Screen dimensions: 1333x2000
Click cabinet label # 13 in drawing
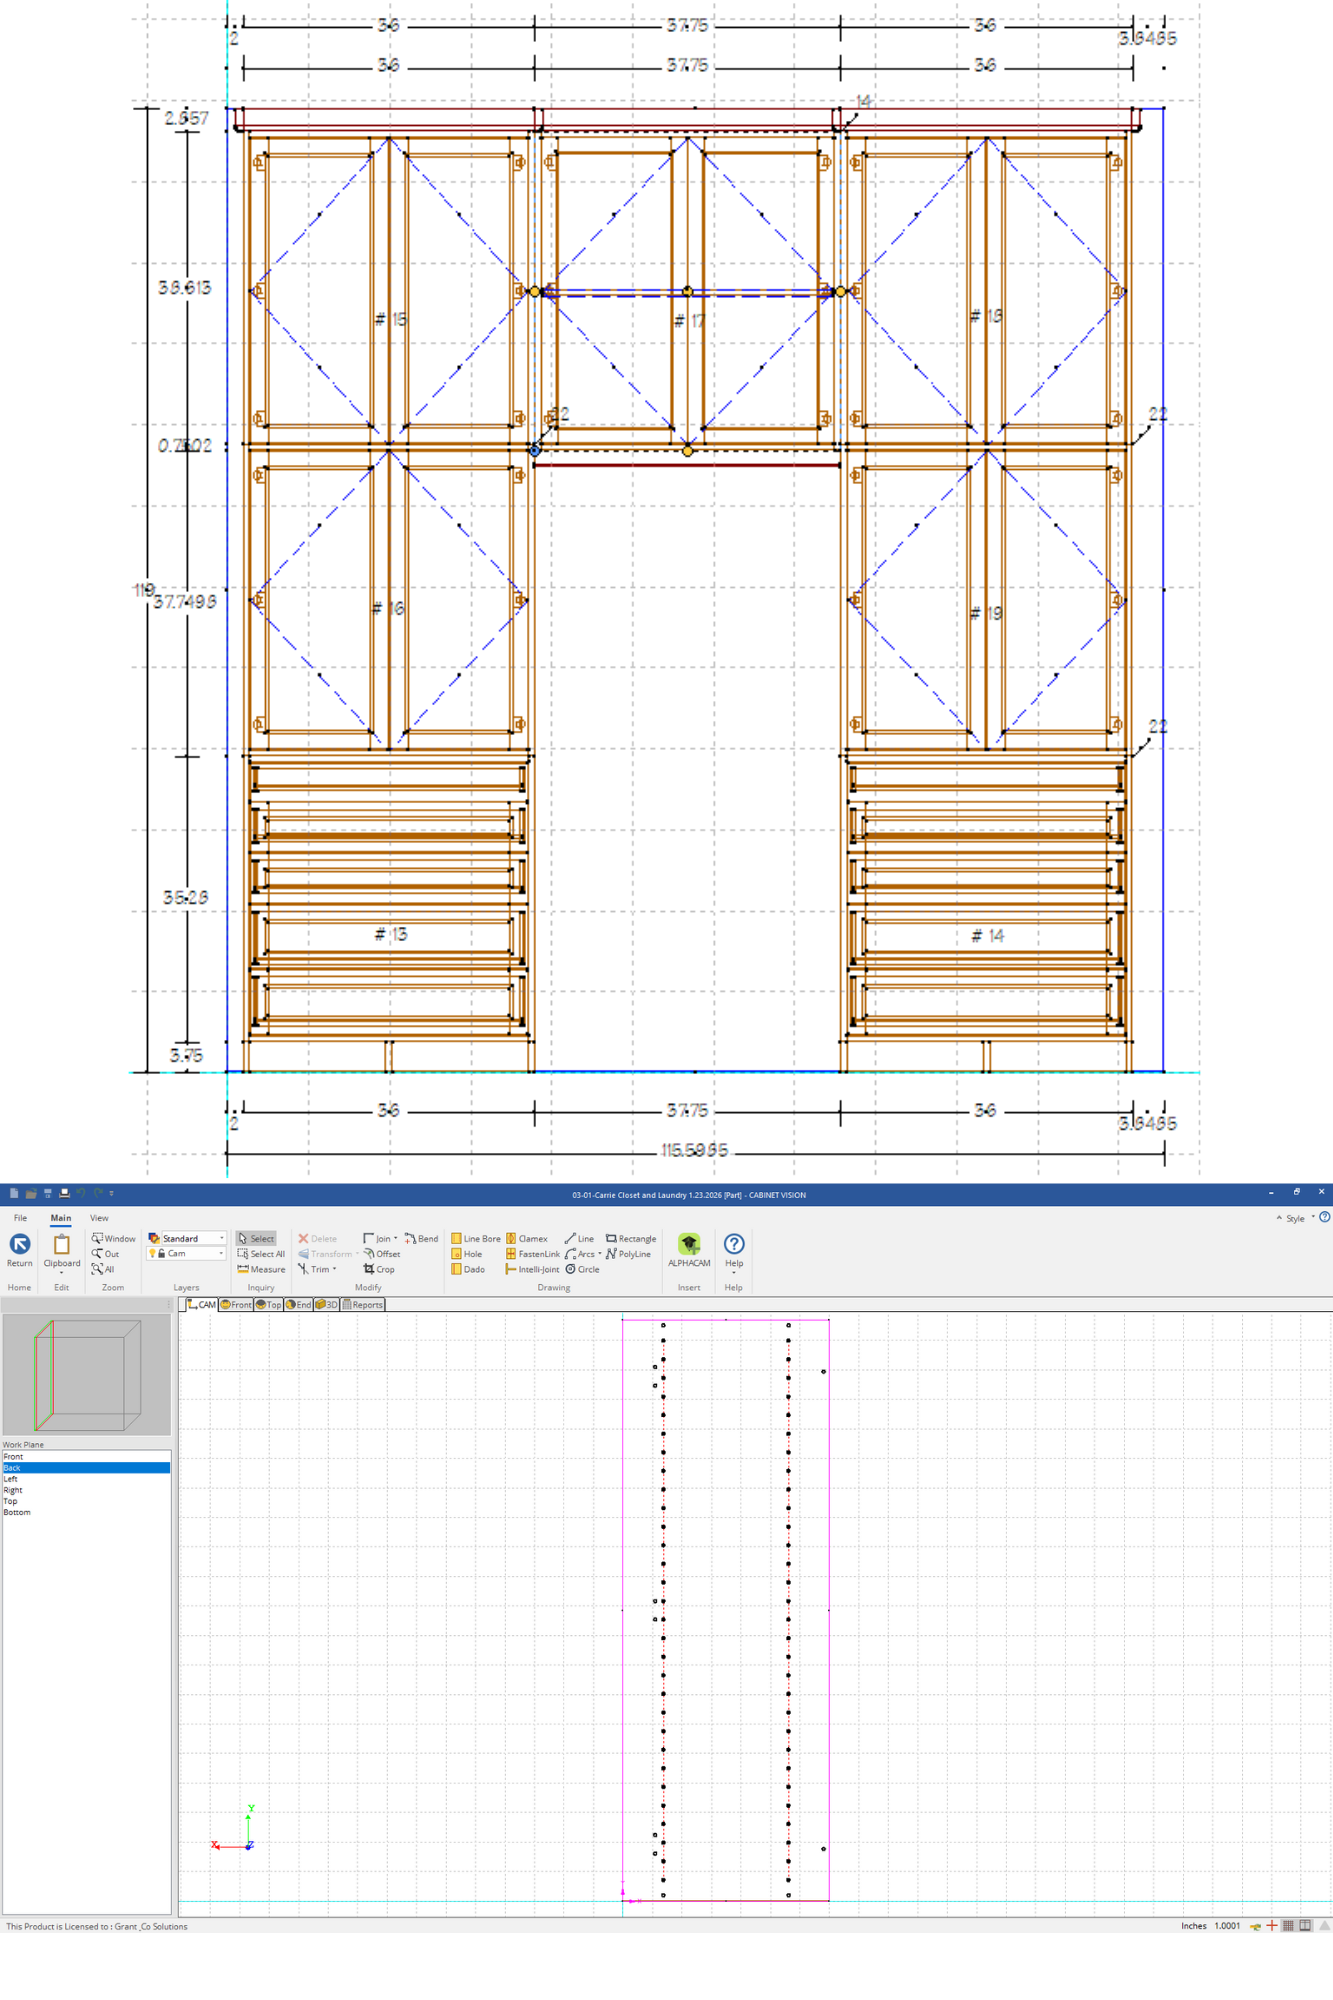[391, 934]
